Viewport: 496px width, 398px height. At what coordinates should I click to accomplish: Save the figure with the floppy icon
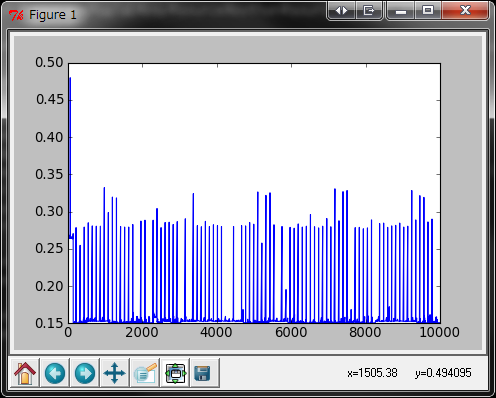coord(202,373)
